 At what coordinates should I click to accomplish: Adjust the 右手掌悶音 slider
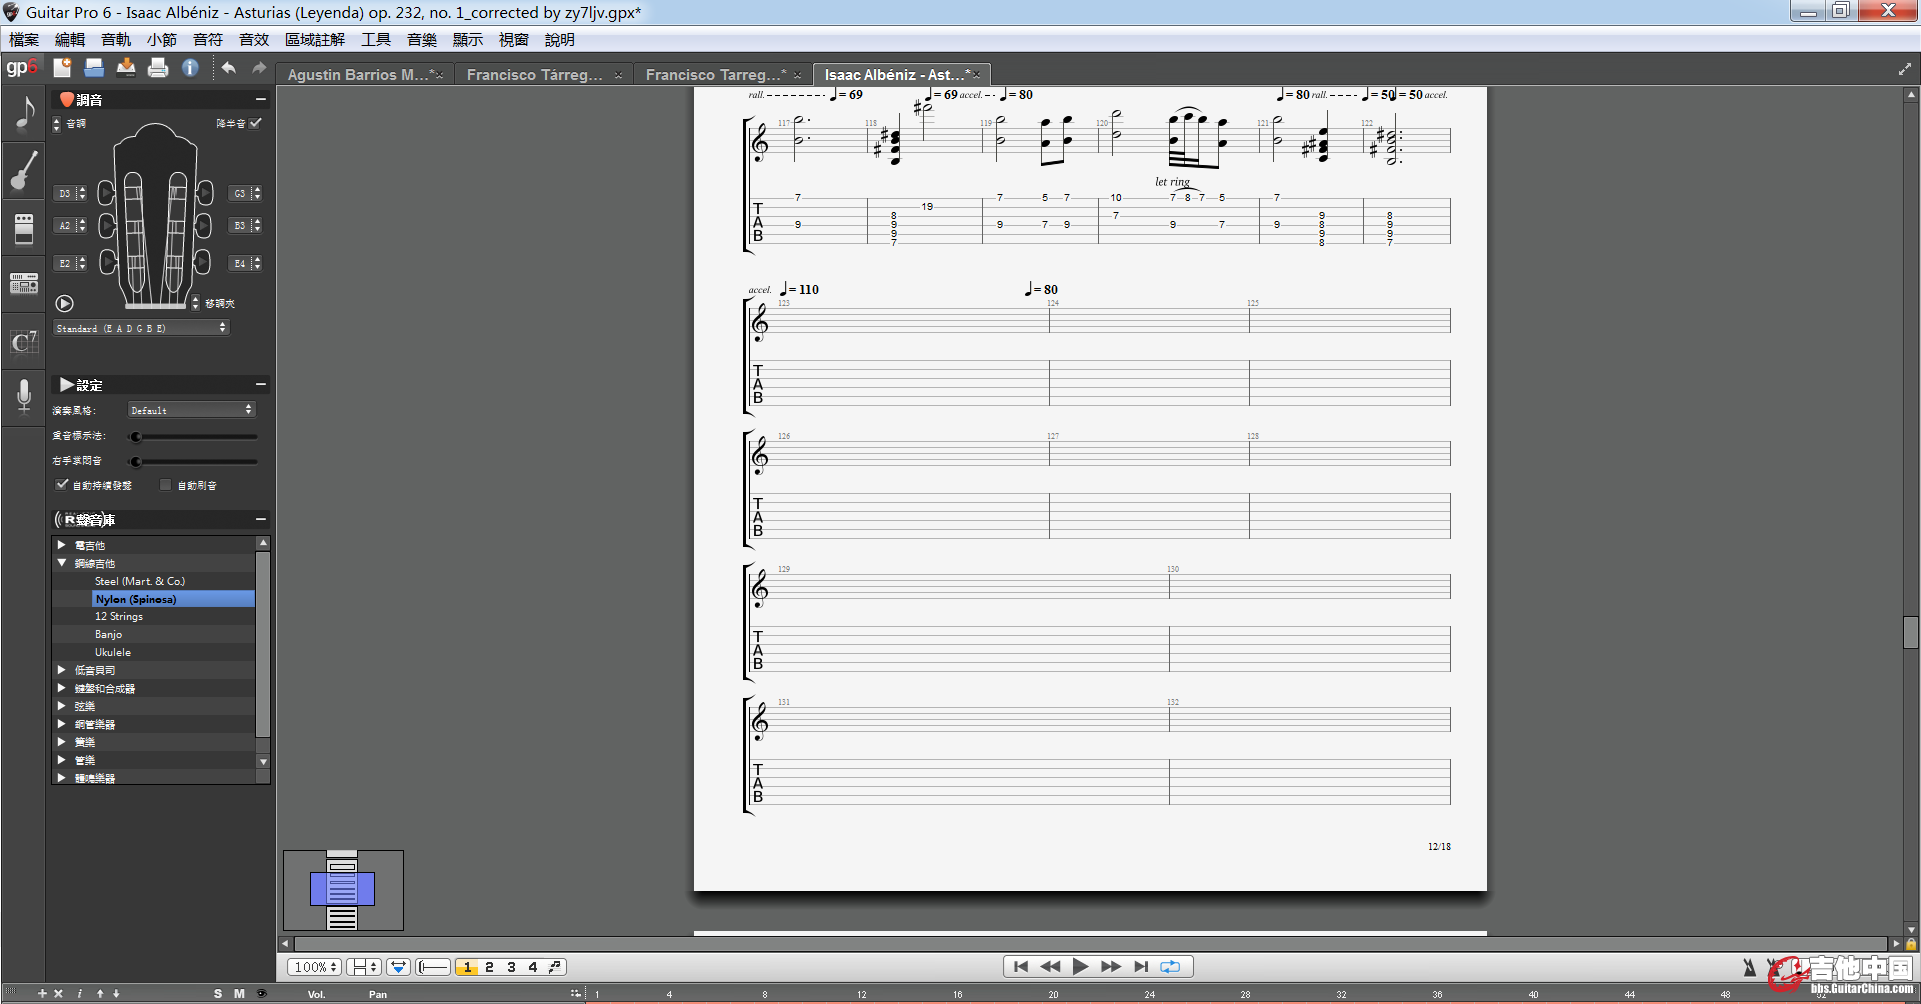click(x=194, y=461)
